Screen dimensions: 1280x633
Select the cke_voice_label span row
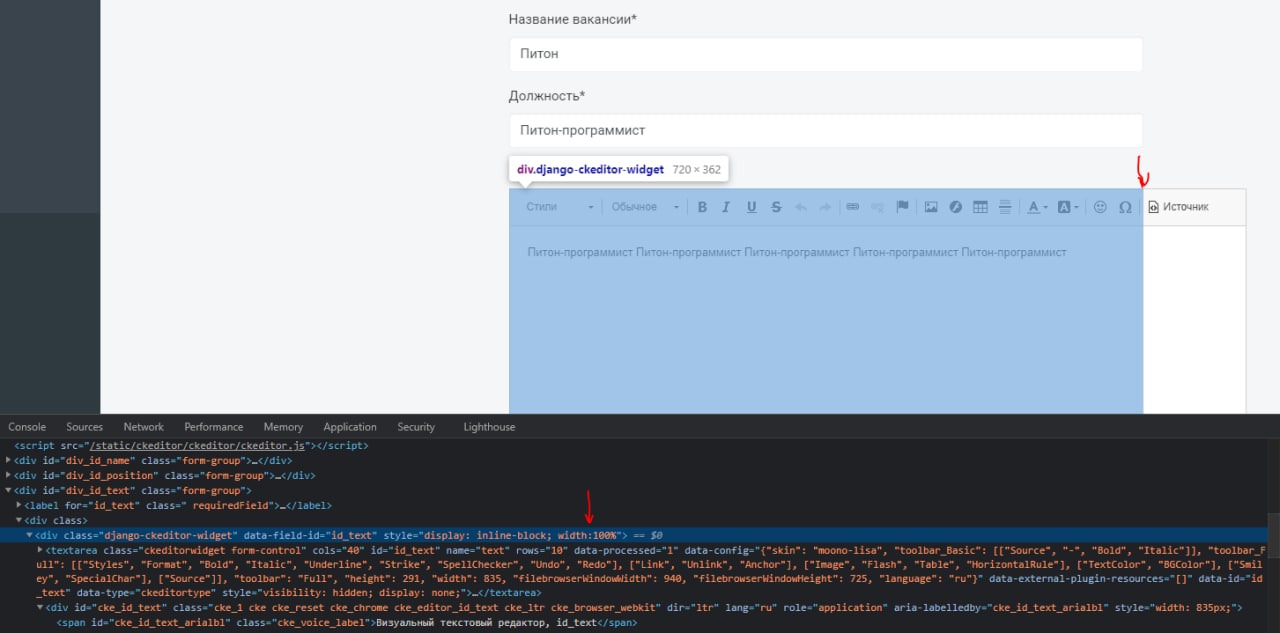coord(346,623)
